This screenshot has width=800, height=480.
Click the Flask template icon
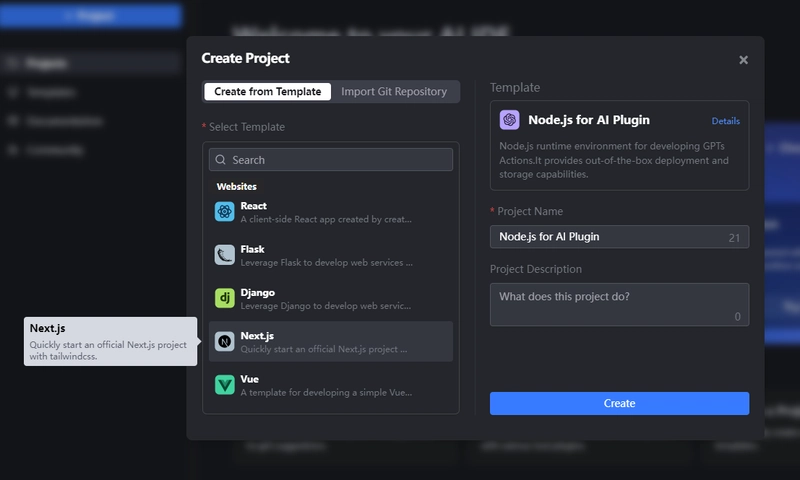(224, 255)
